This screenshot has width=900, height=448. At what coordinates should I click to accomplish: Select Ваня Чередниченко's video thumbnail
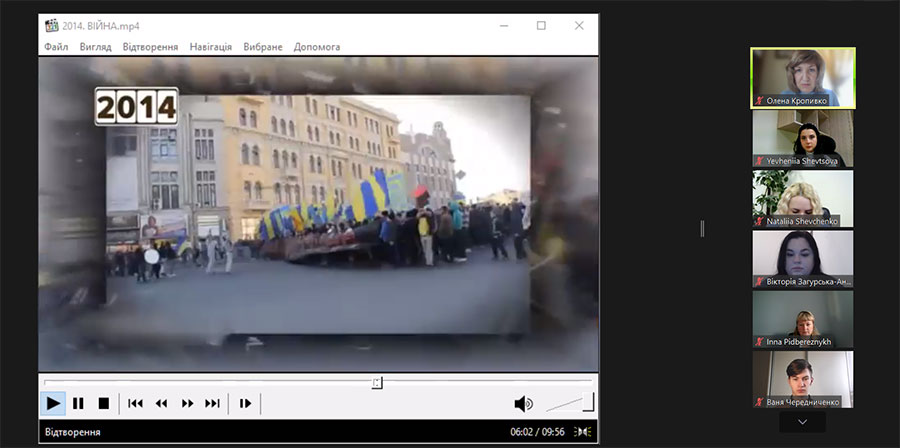(803, 379)
